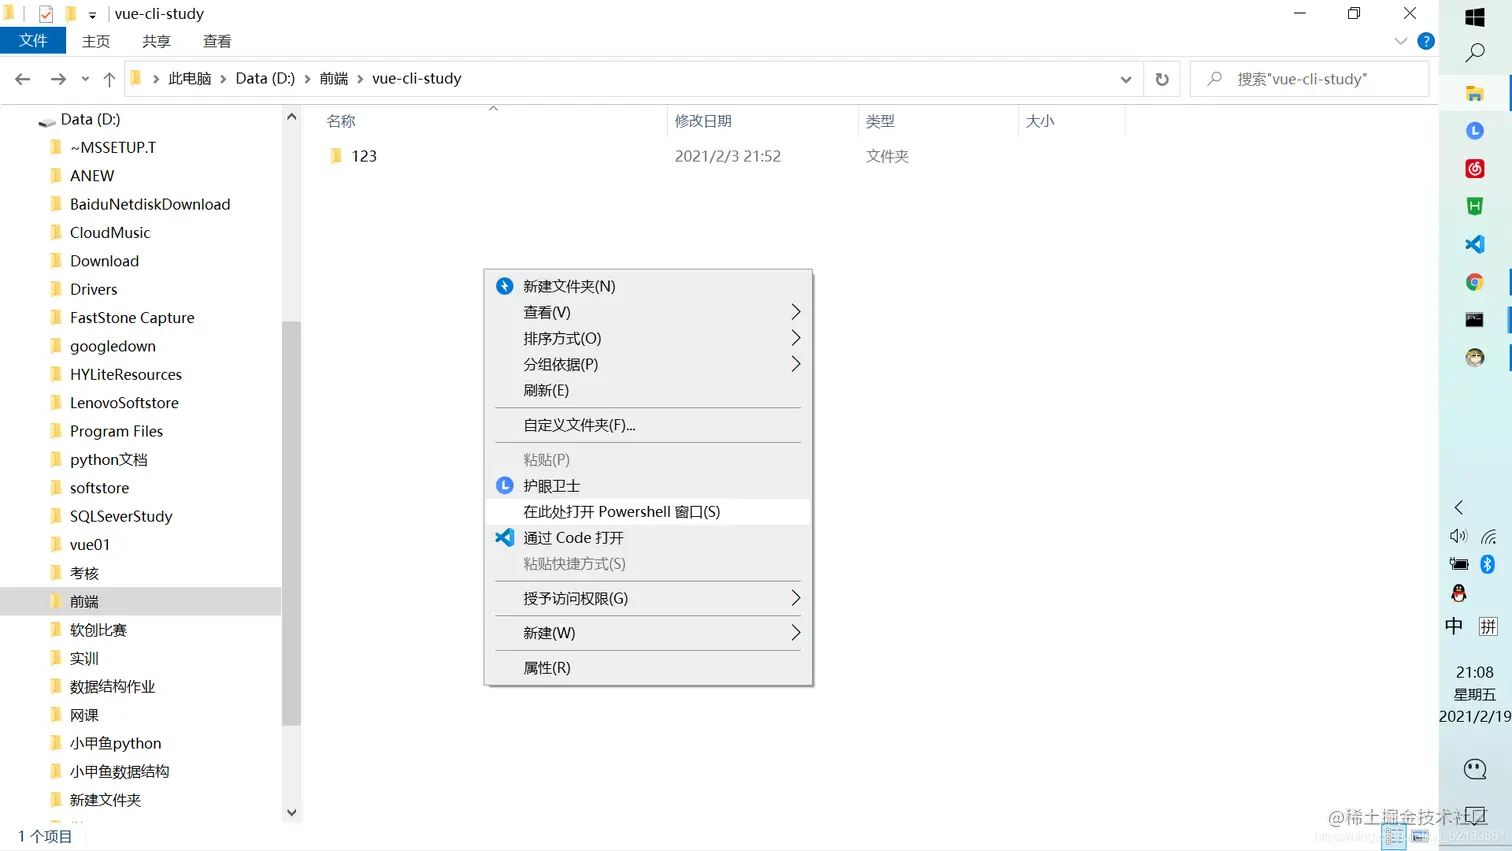Click the search vue-cli-study input box
This screenshot has width=1512, height=851.
point(1309,79)
